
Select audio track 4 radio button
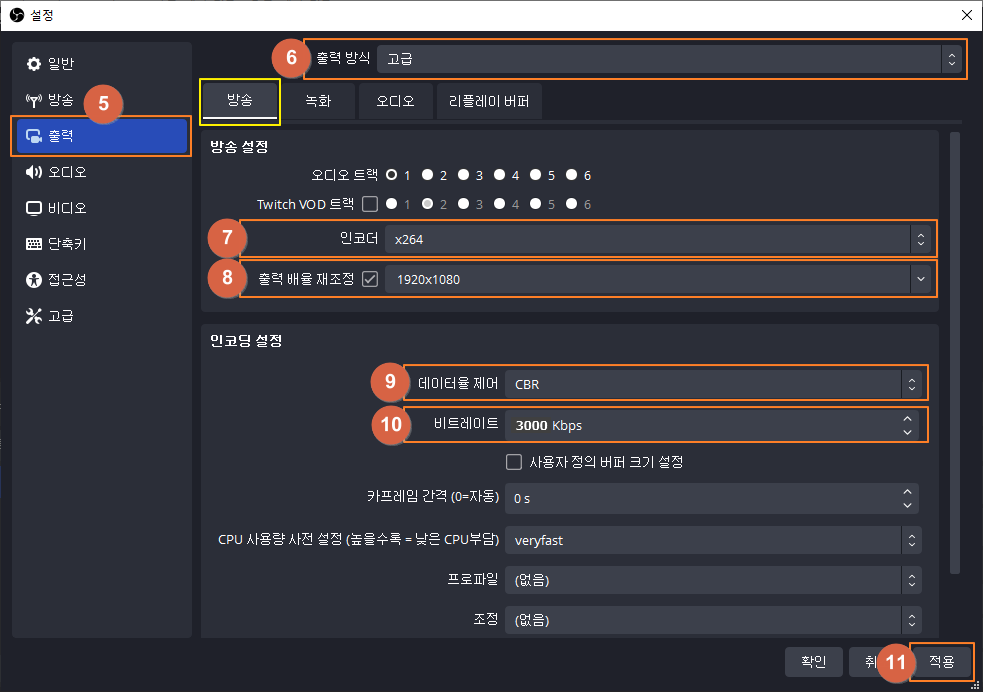point(500,175)
